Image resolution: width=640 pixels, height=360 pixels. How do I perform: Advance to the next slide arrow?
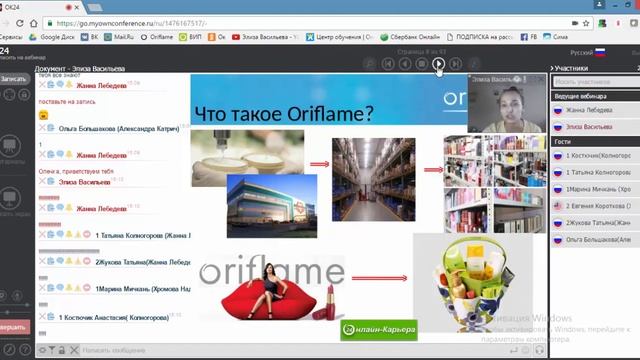point(439,64)
